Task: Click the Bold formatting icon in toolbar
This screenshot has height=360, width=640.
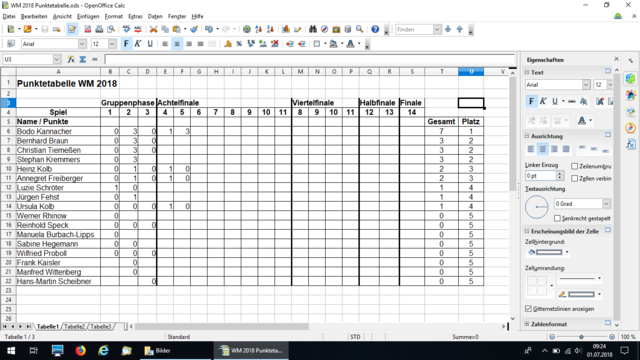Action: [x=126, y=44]
